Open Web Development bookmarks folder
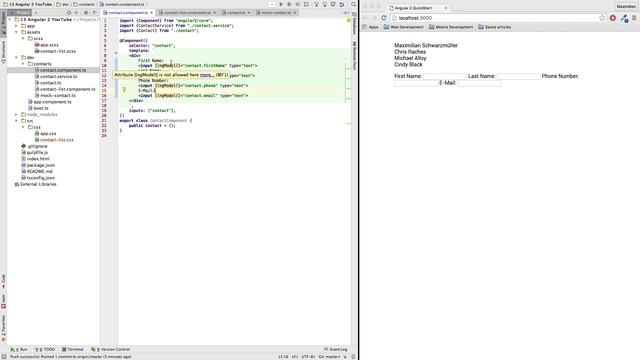 [x=404, y=27]
